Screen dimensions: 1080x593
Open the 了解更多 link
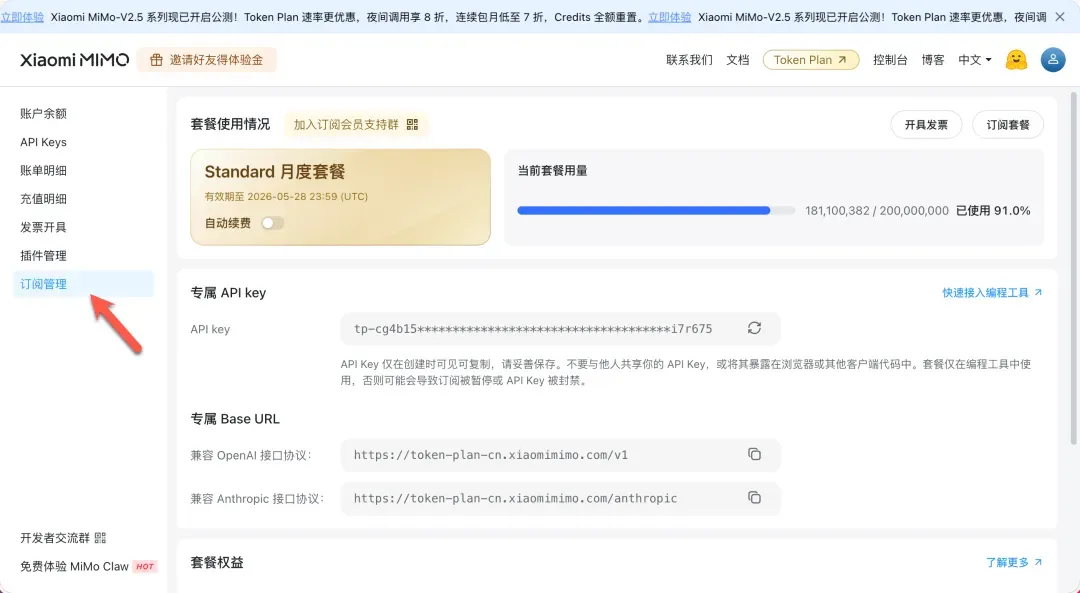point(1014,563)
